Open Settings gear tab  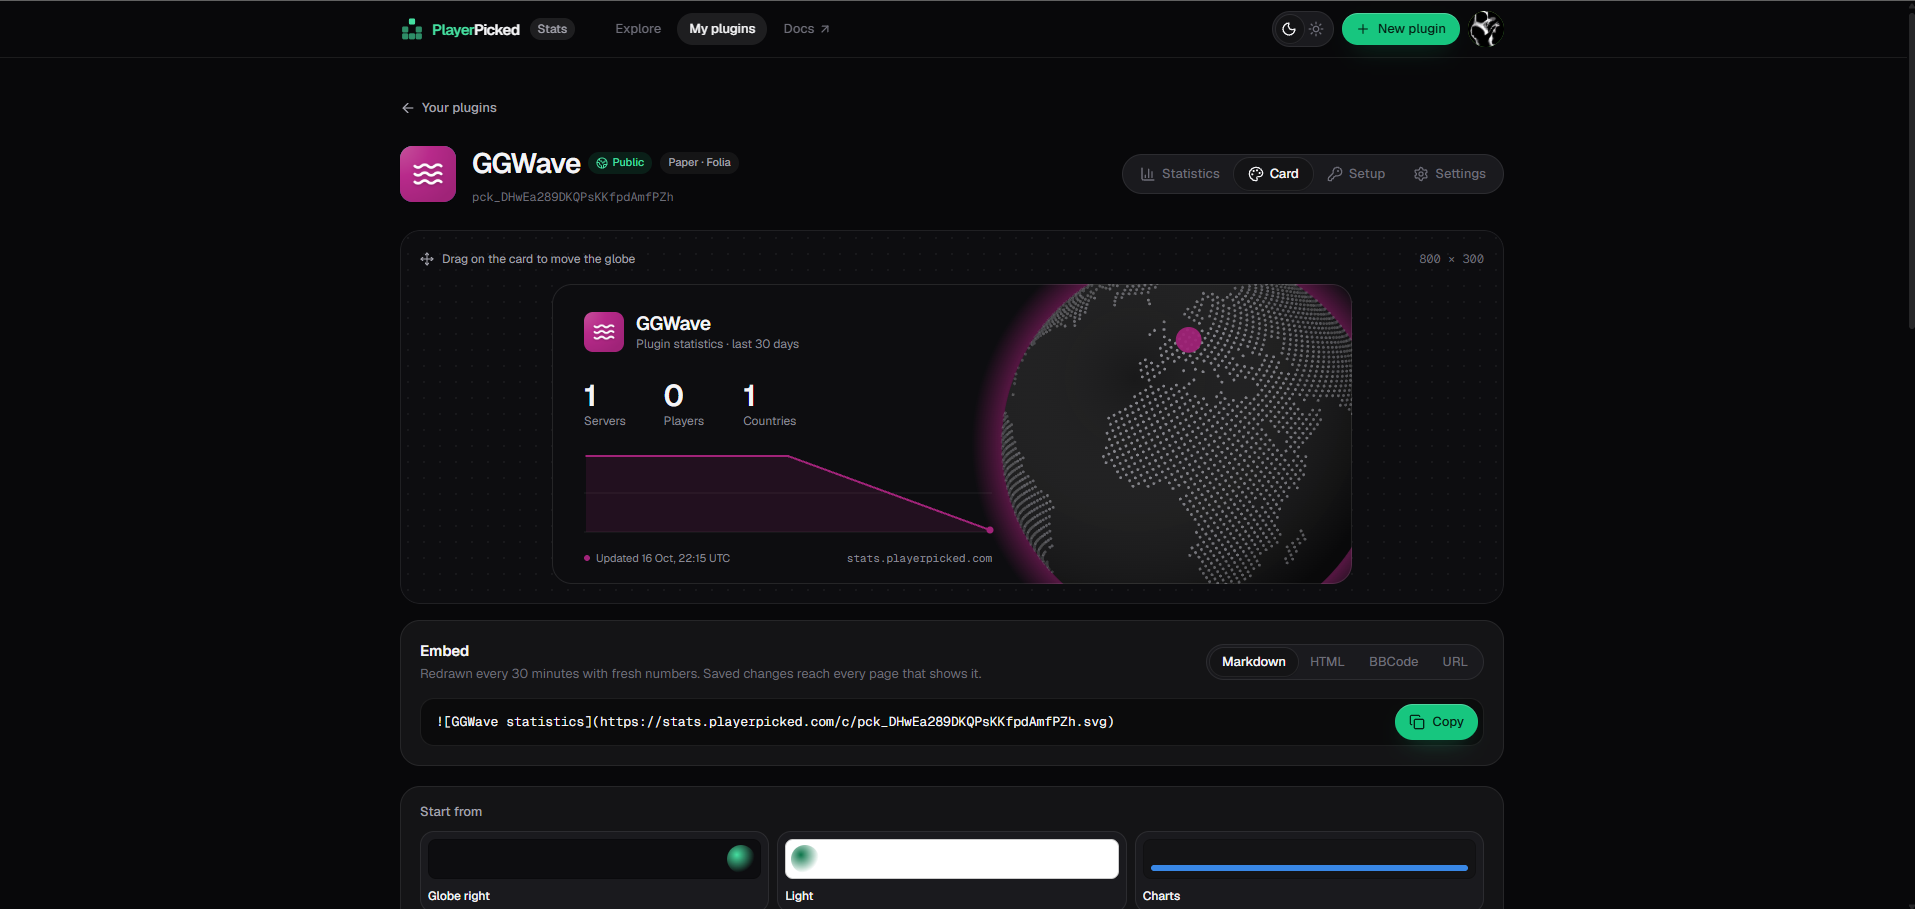click(1449, 174)
